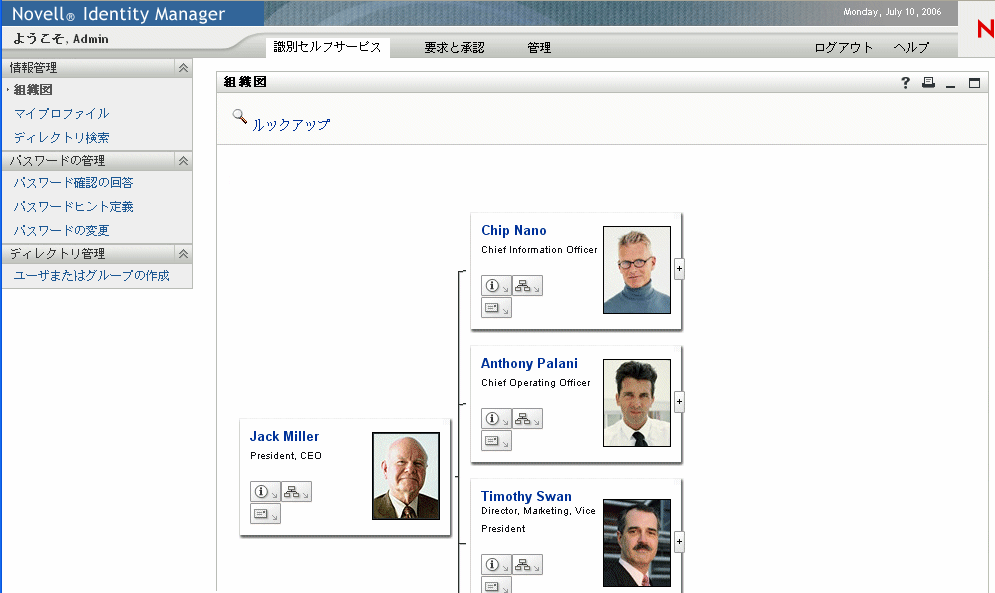Click the 'Chief Operating Officer' title text
Screen dimensions: 995x593
pyautogui.click(x=536, y=383)
